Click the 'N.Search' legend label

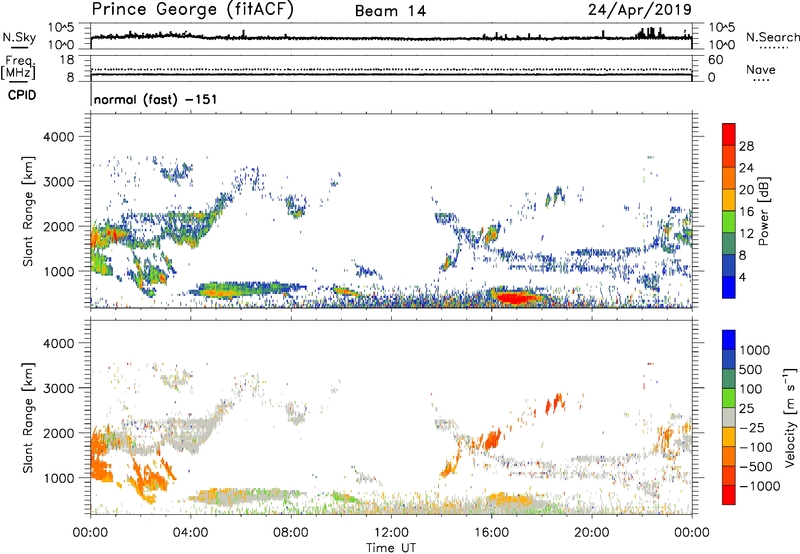pos(773,37)
